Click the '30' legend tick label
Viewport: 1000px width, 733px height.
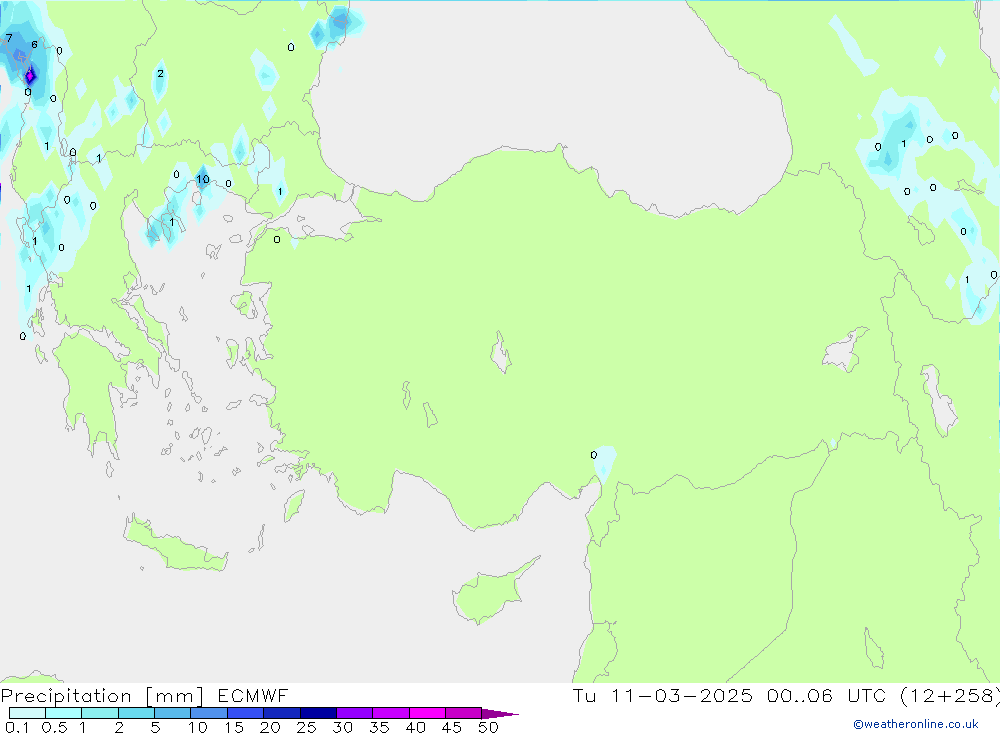tap(342, 727)
